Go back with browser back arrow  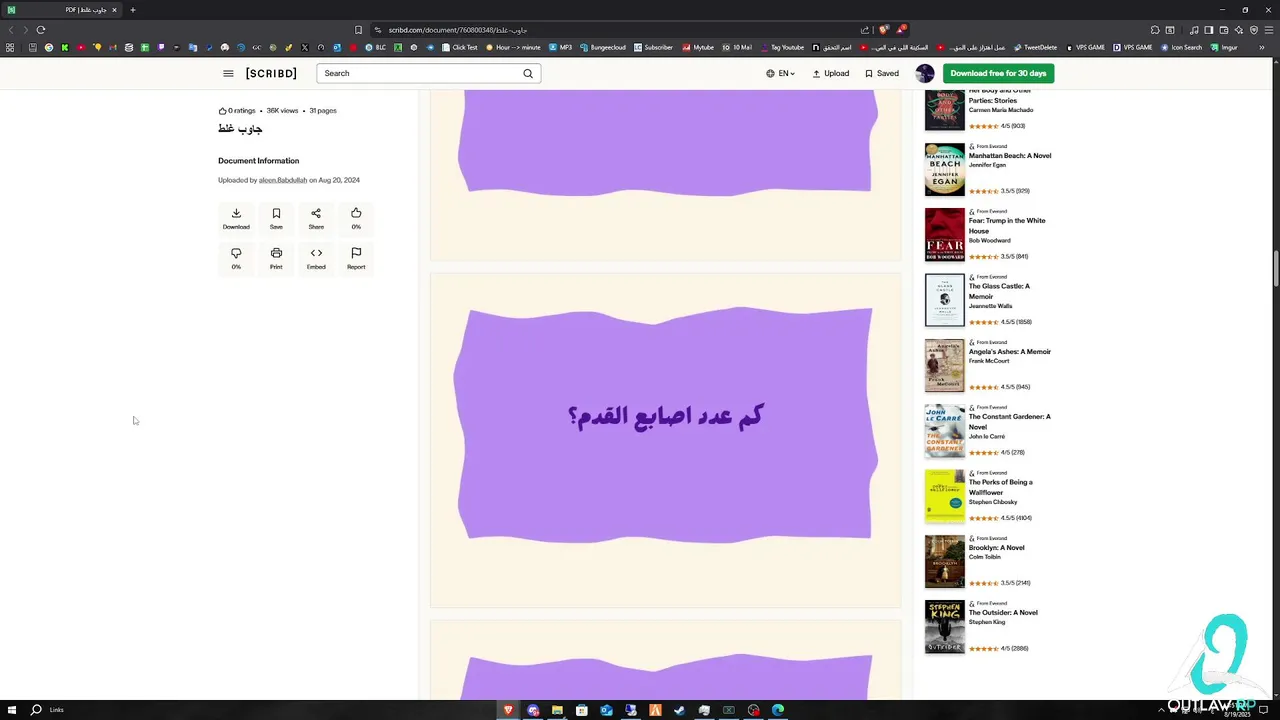click(11, 30)
